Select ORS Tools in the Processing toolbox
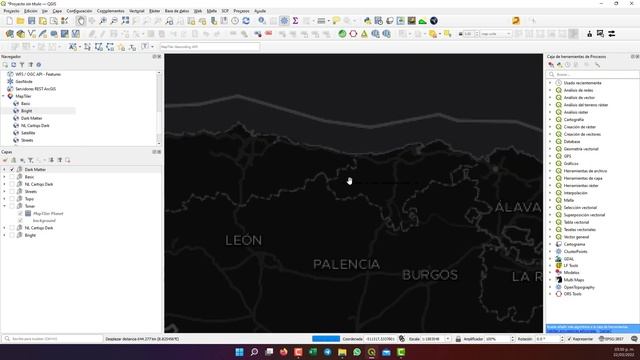This screenshot has width=640, height=360. [x=573, y=294]
